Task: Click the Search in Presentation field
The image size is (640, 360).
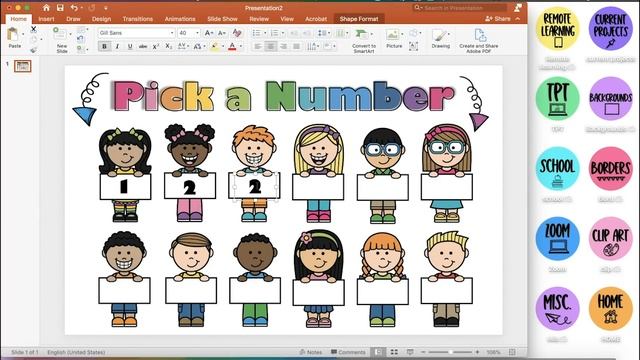Action: (460, 8)
